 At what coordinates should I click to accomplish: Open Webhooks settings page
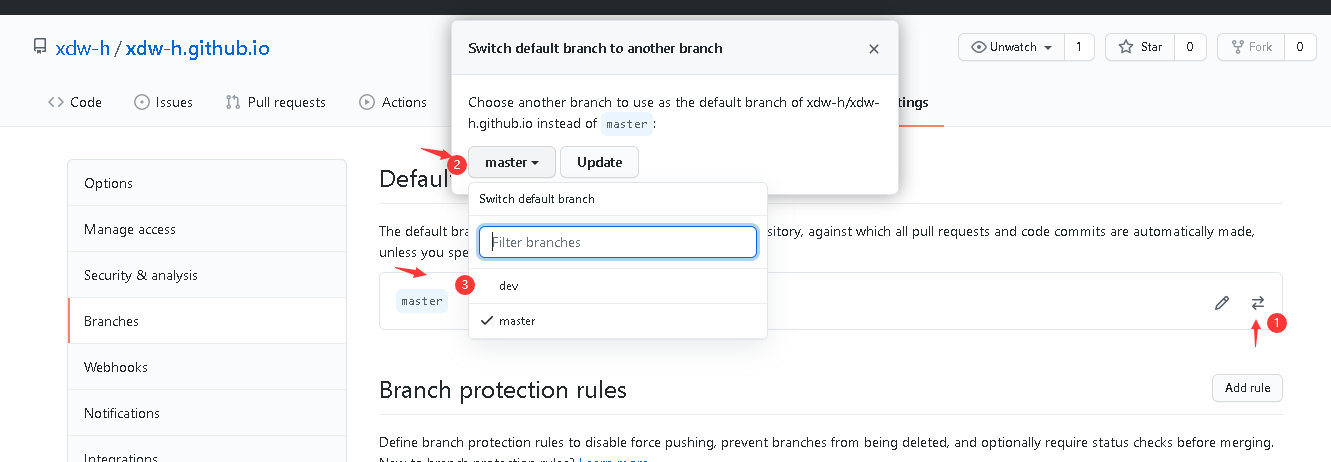pos(115,367)
